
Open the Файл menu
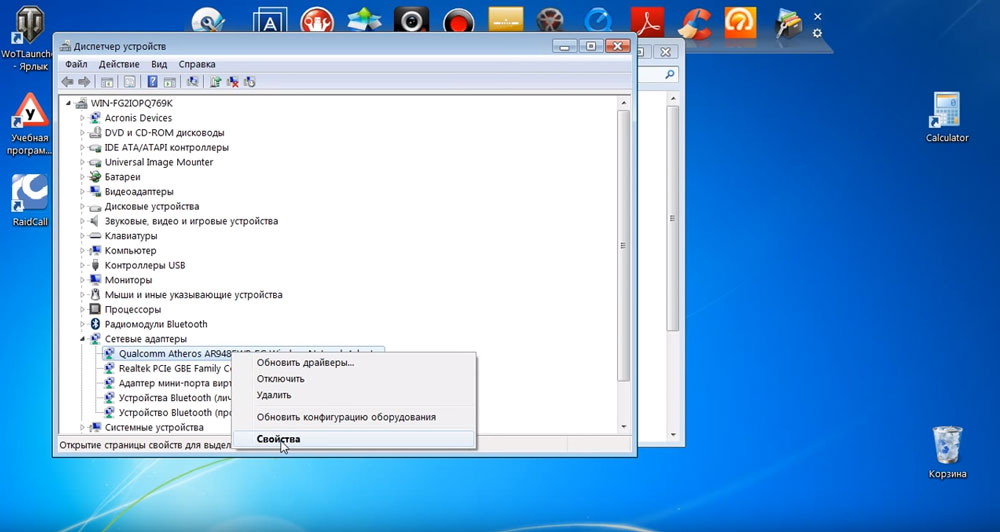(76, 64)
